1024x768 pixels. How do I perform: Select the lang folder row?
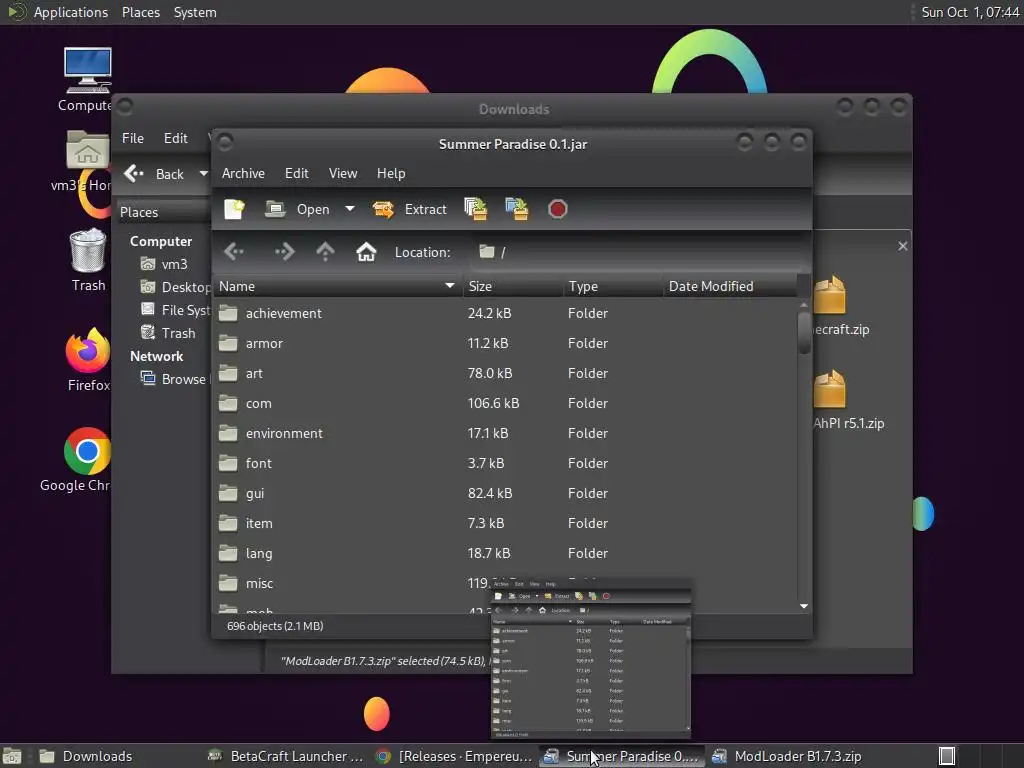(505, 554)
